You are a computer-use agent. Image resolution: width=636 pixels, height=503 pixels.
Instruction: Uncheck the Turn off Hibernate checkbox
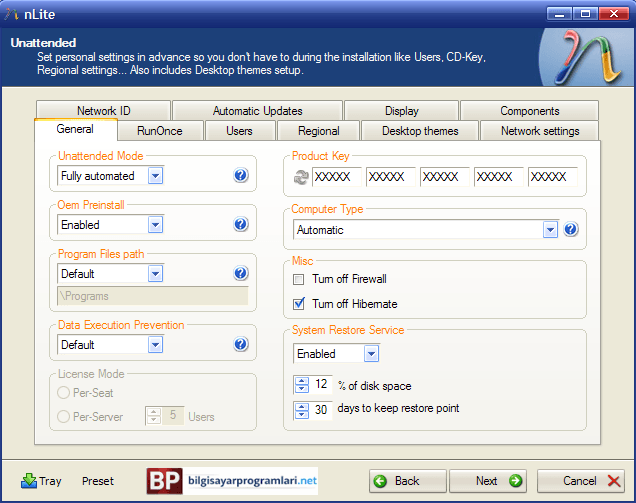click(299, 304)
